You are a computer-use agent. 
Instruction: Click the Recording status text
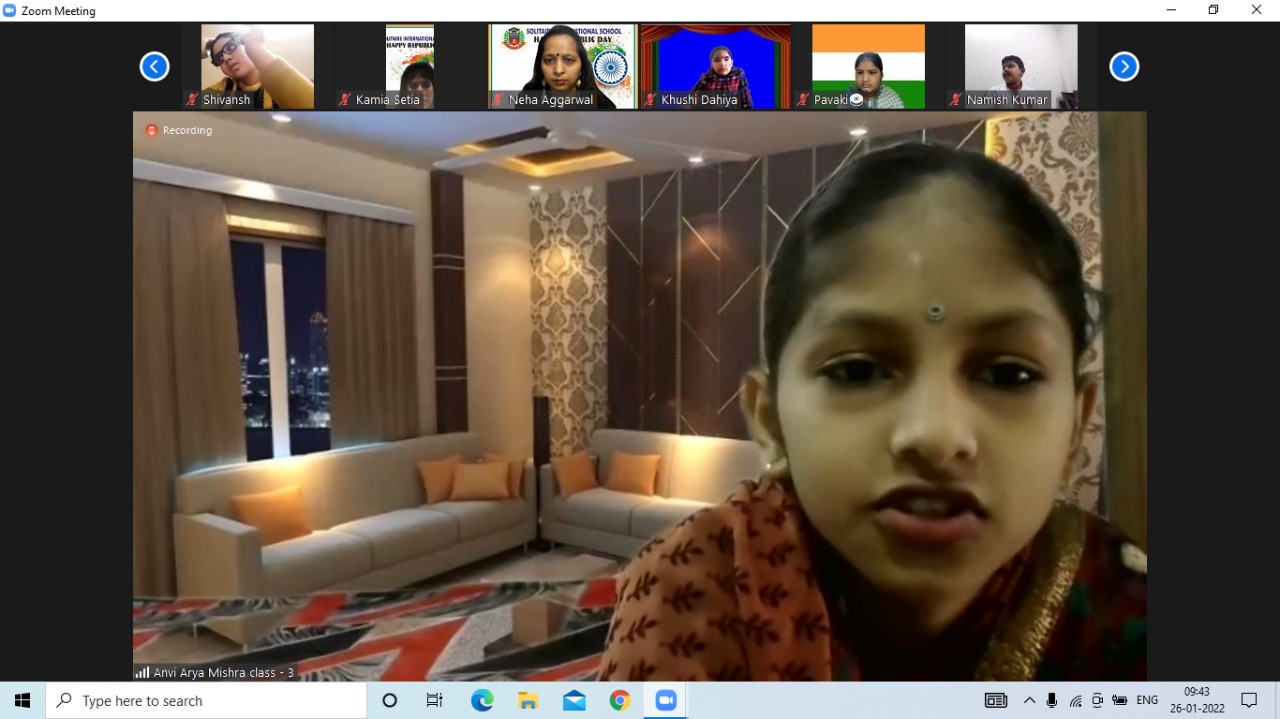point(187,130)
